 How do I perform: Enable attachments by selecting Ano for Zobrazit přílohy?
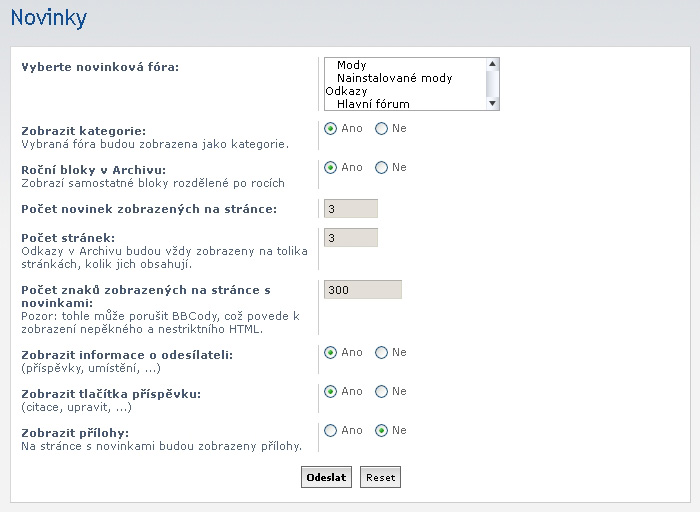[x=330, y=431]
